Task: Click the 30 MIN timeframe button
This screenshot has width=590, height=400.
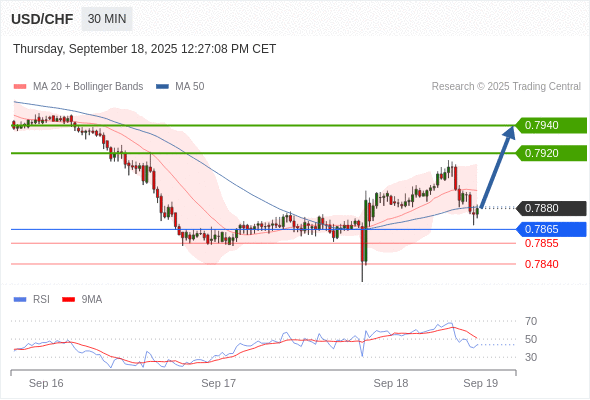Action: tap(107, 19)
